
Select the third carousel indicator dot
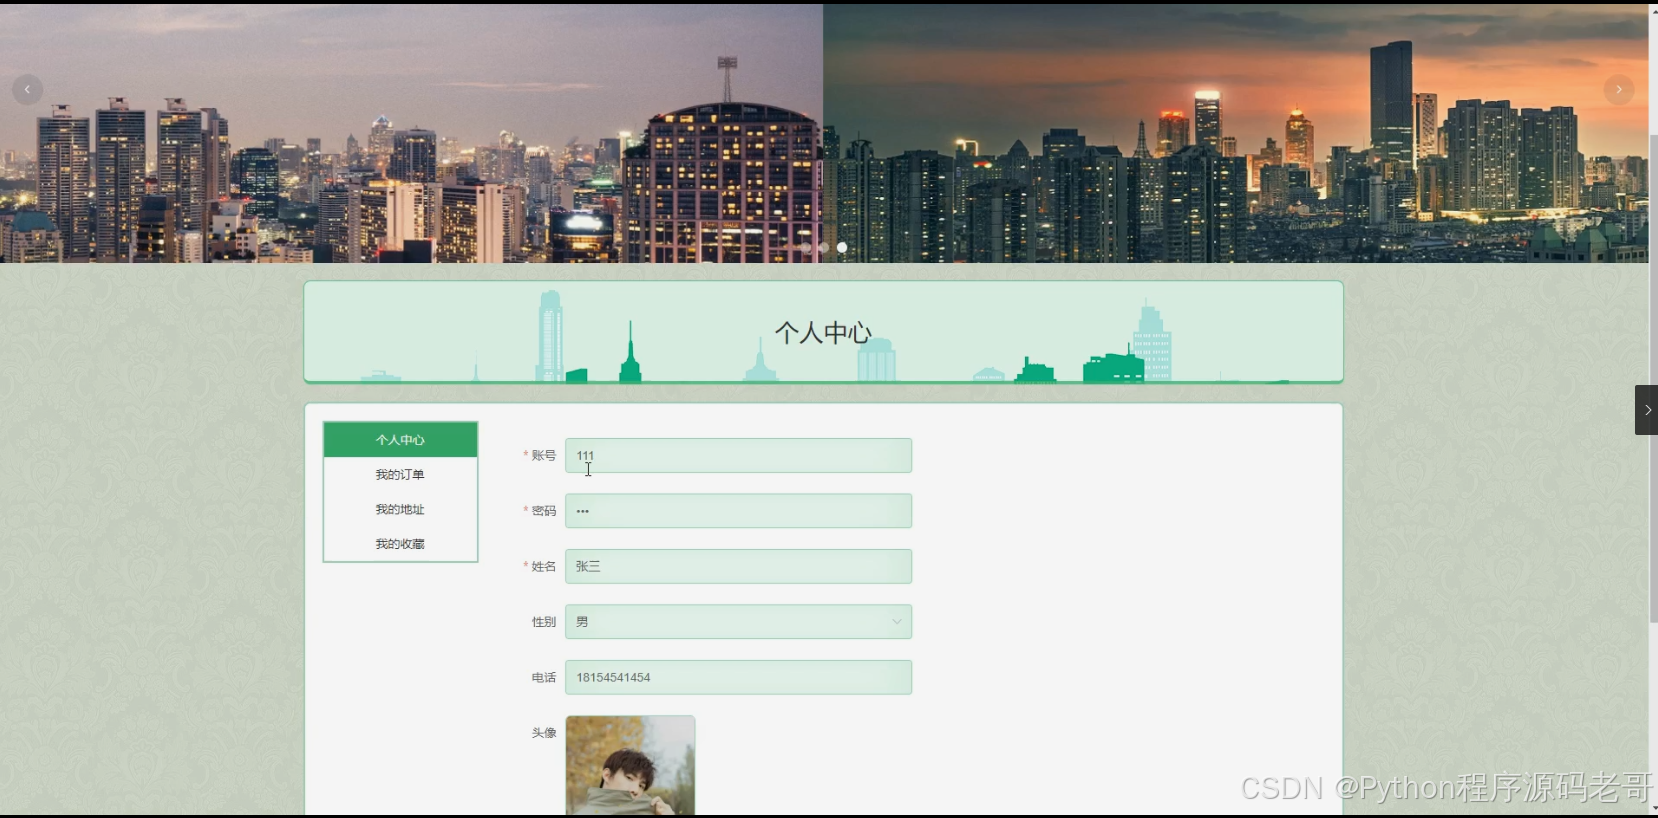(x=842, y=247)
